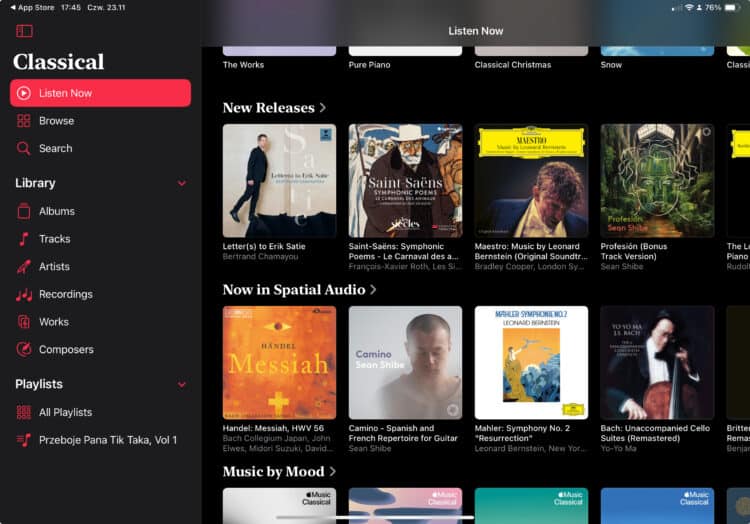This screenshot has height=524, width=750.
Task: Open the Classical Christmas playlist label
Action: tap(513, 65)
